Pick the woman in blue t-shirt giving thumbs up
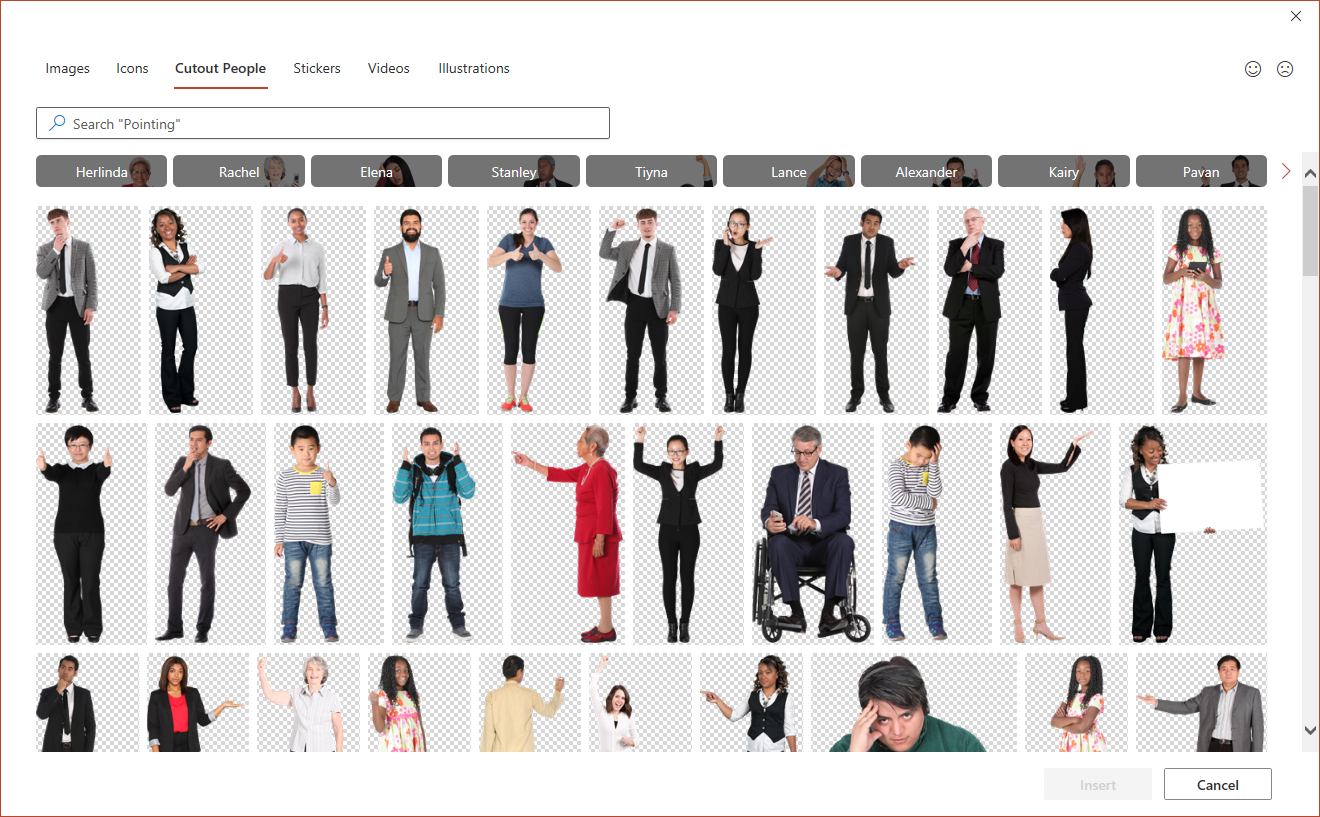This screenshot has height=817, width=1320. [x=539, y=310]
